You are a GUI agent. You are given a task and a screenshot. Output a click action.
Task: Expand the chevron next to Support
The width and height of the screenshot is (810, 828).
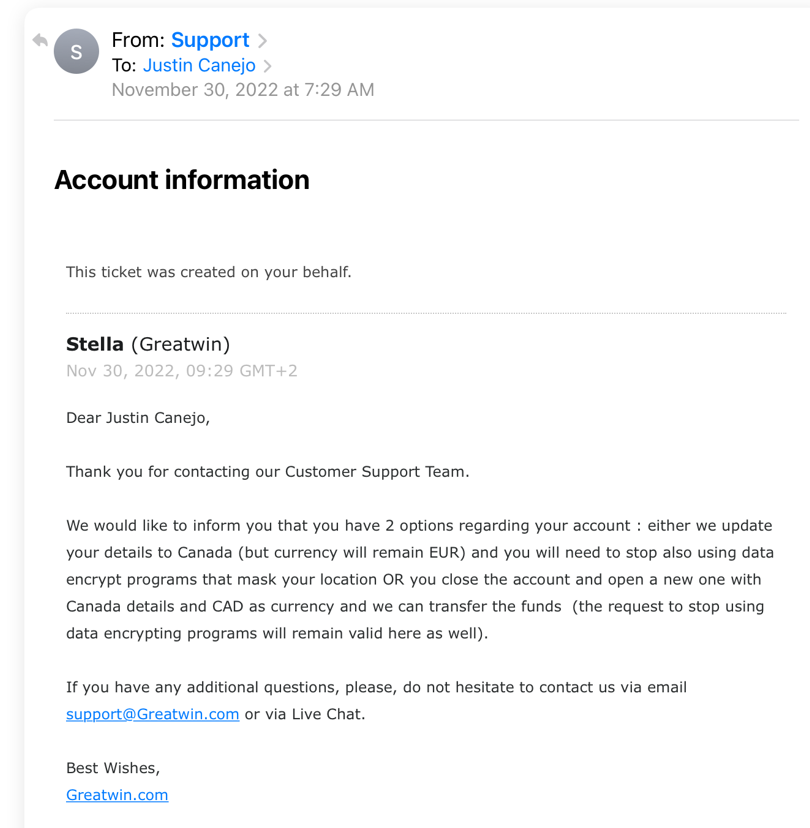click(263, 41)
